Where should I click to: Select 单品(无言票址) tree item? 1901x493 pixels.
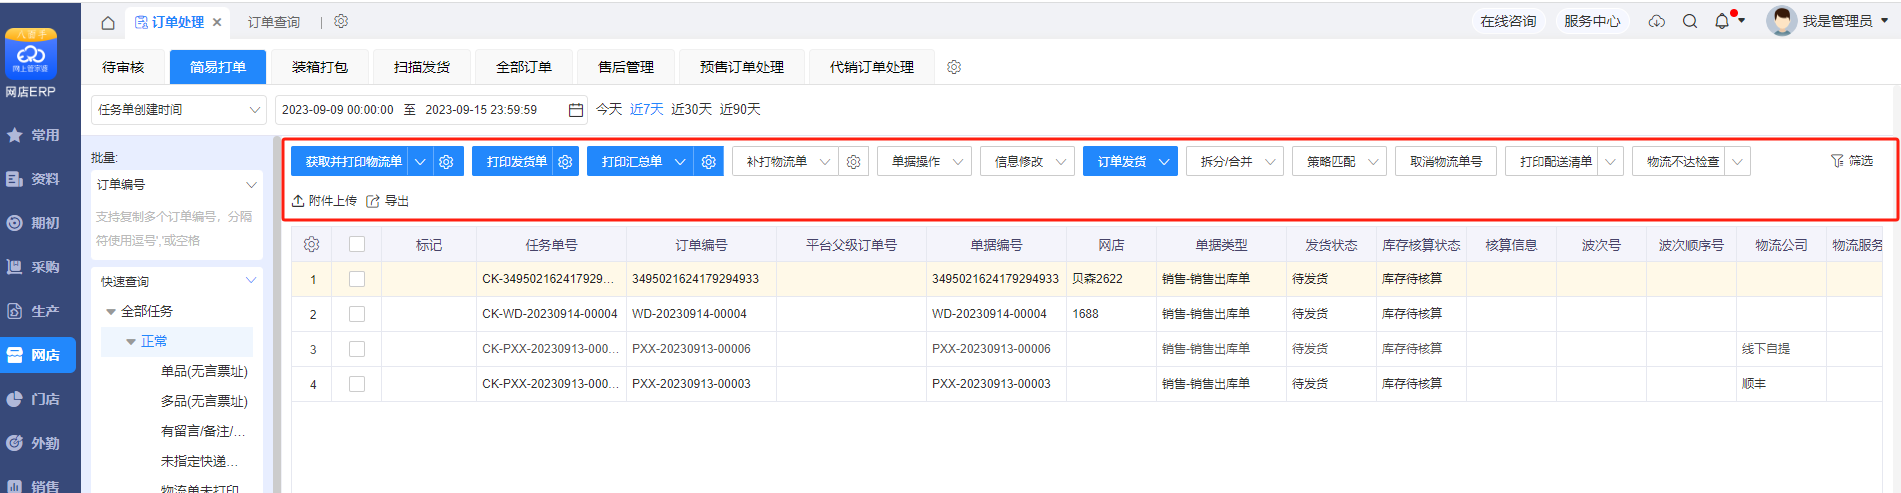pyautogui.click(x=204, y=371)
